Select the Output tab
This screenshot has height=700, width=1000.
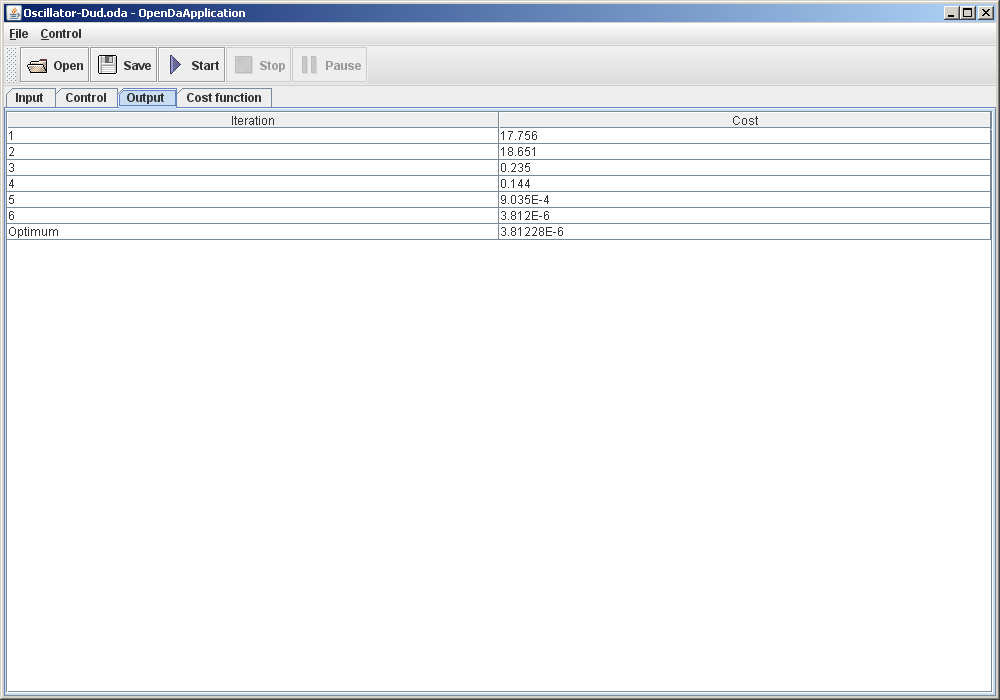coord(147,97)
